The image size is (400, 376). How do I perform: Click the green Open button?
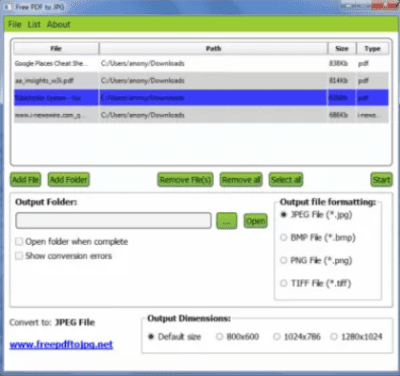(x=255, y=221)
